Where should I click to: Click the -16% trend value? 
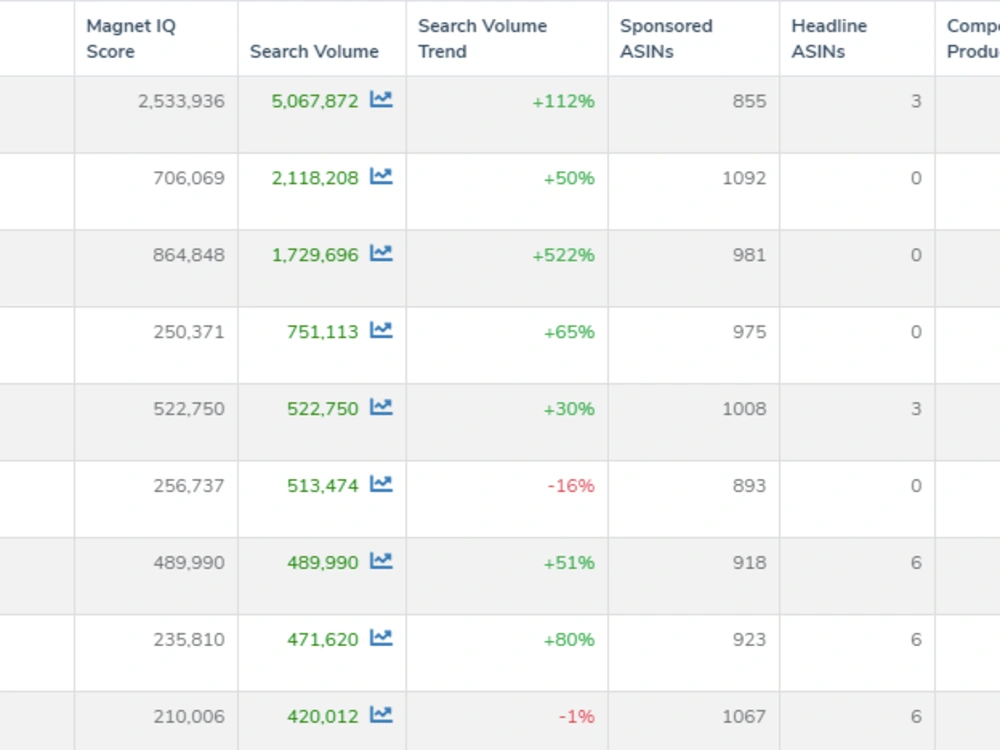point(571,486)
